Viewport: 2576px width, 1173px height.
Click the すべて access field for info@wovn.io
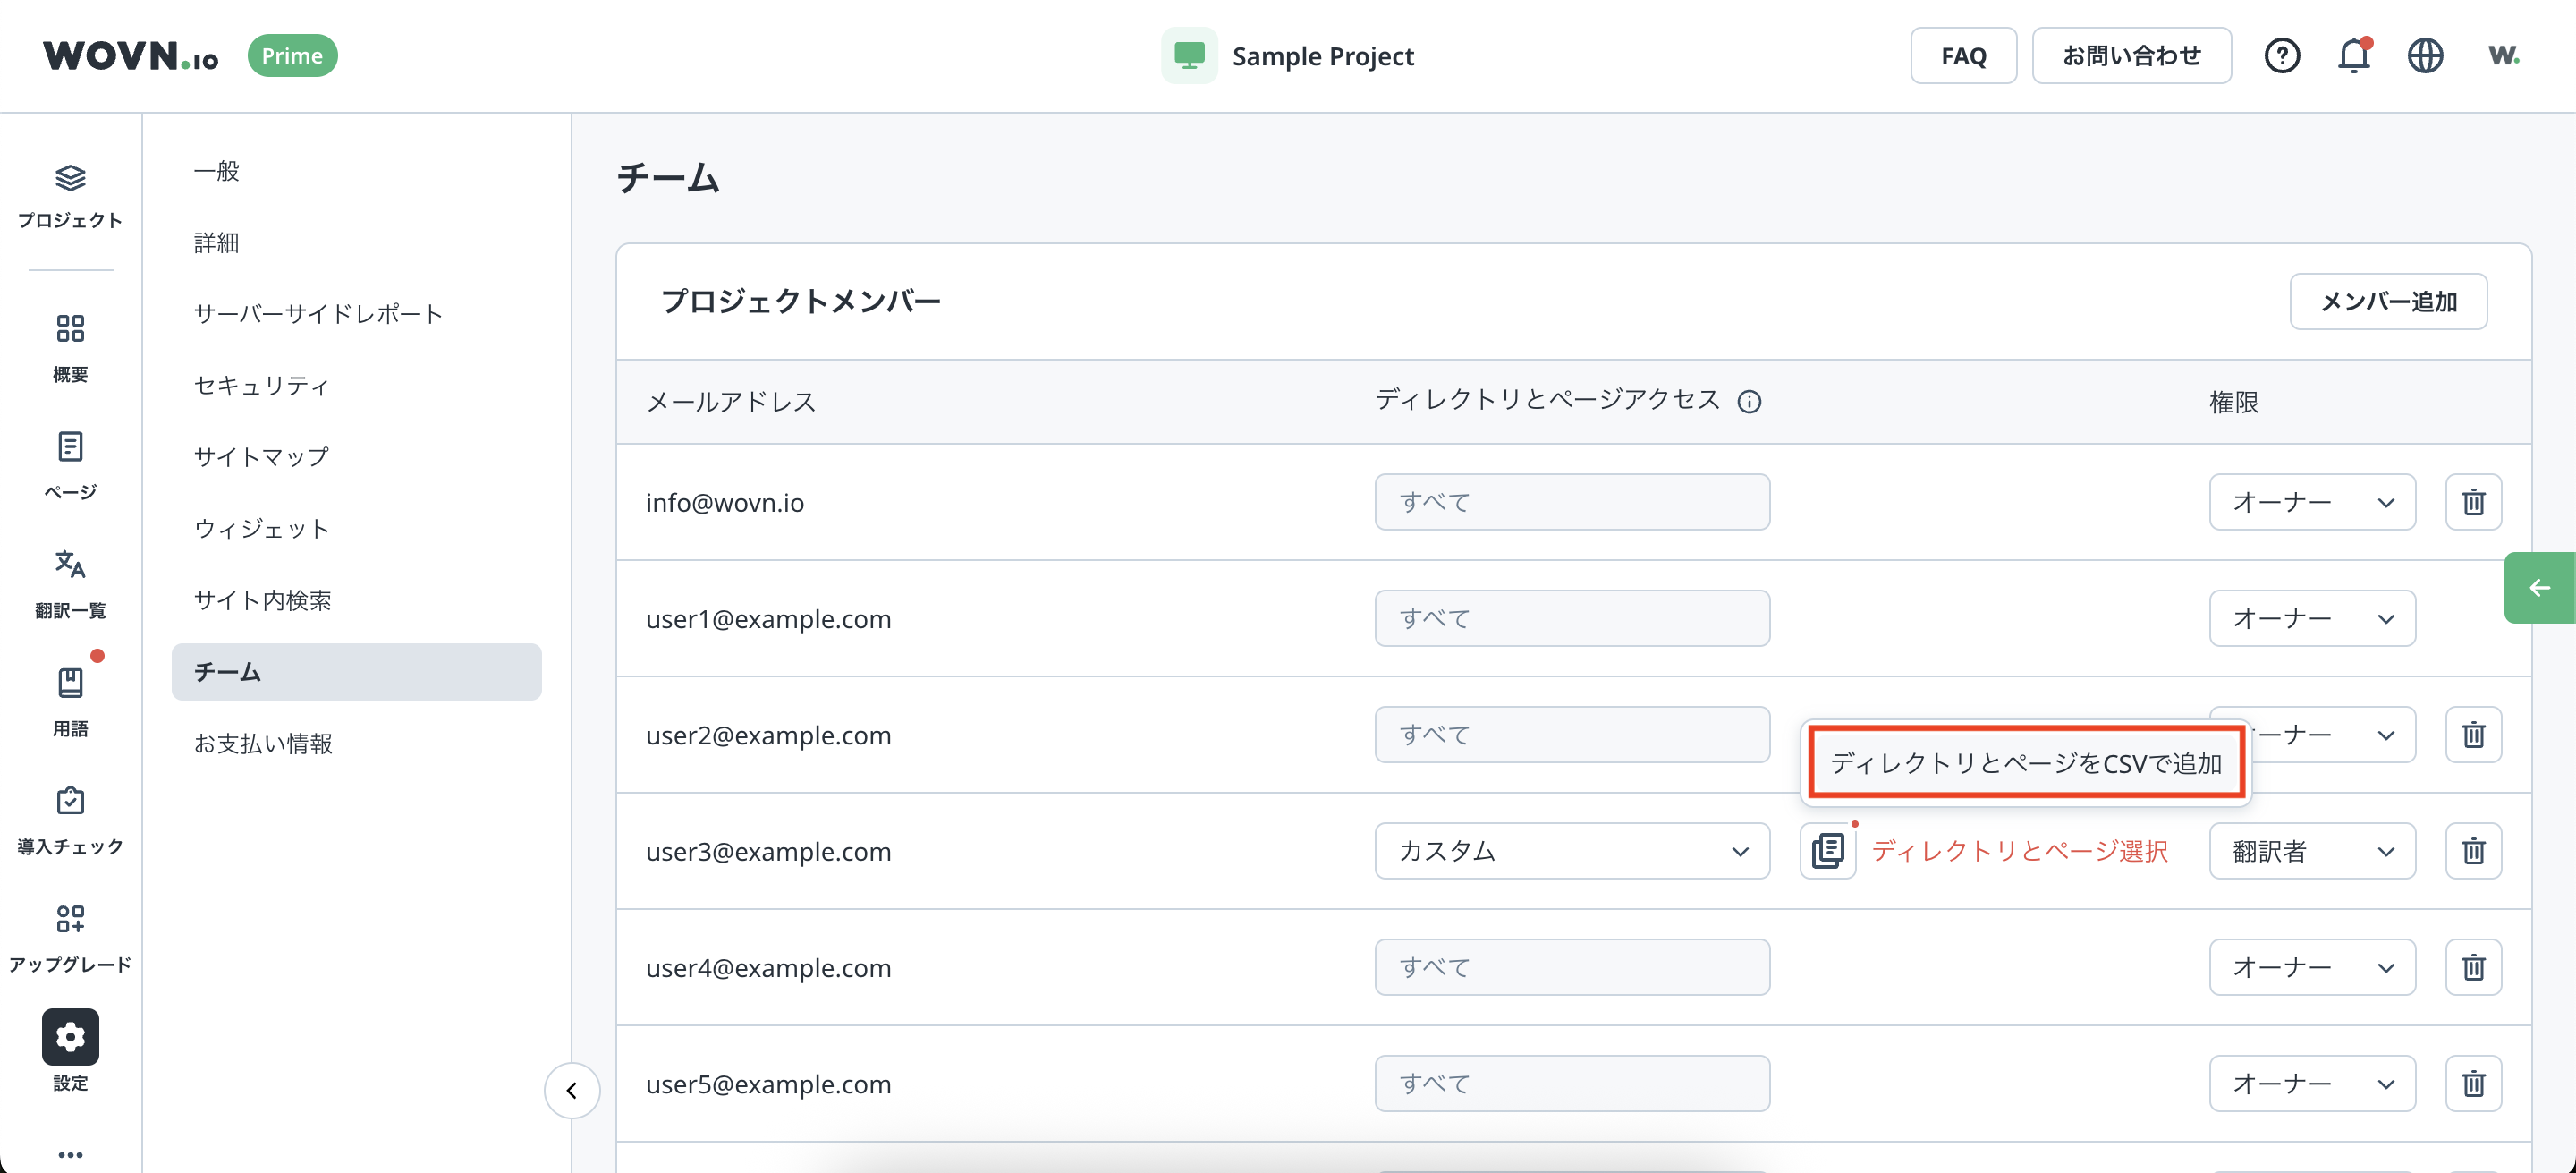pos(1571,502)
